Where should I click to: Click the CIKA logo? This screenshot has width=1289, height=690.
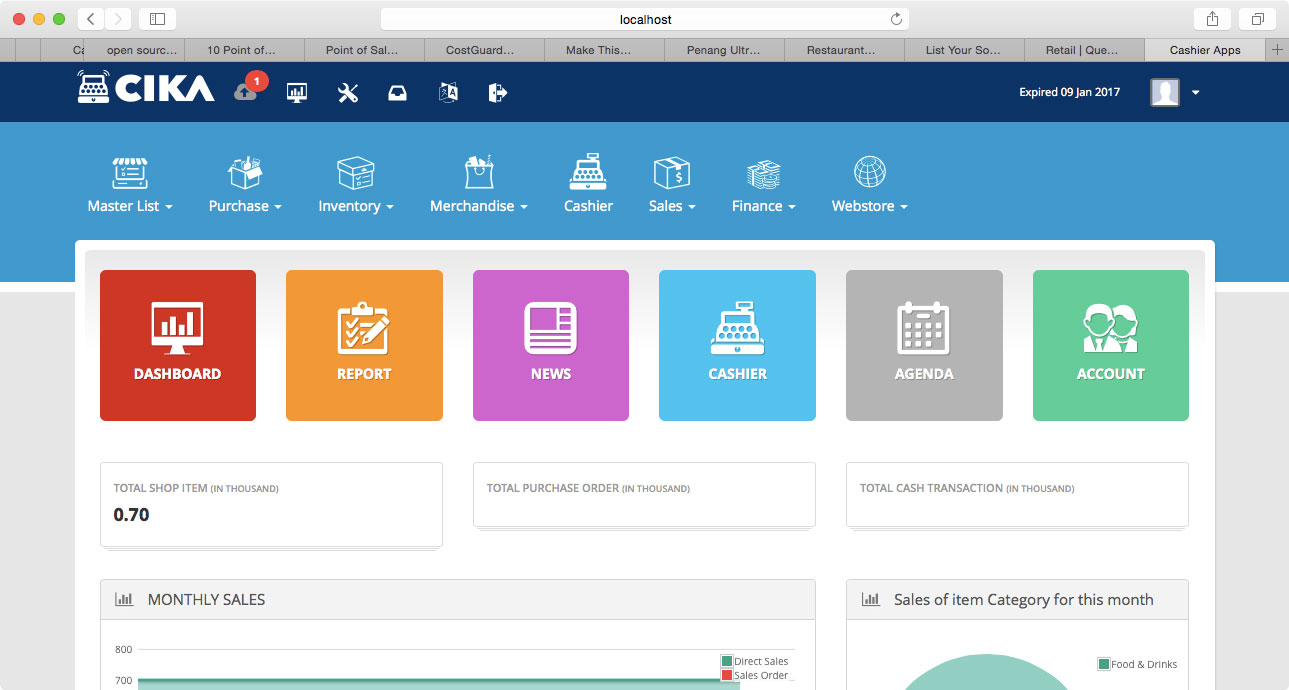click(x=146, y=89)
